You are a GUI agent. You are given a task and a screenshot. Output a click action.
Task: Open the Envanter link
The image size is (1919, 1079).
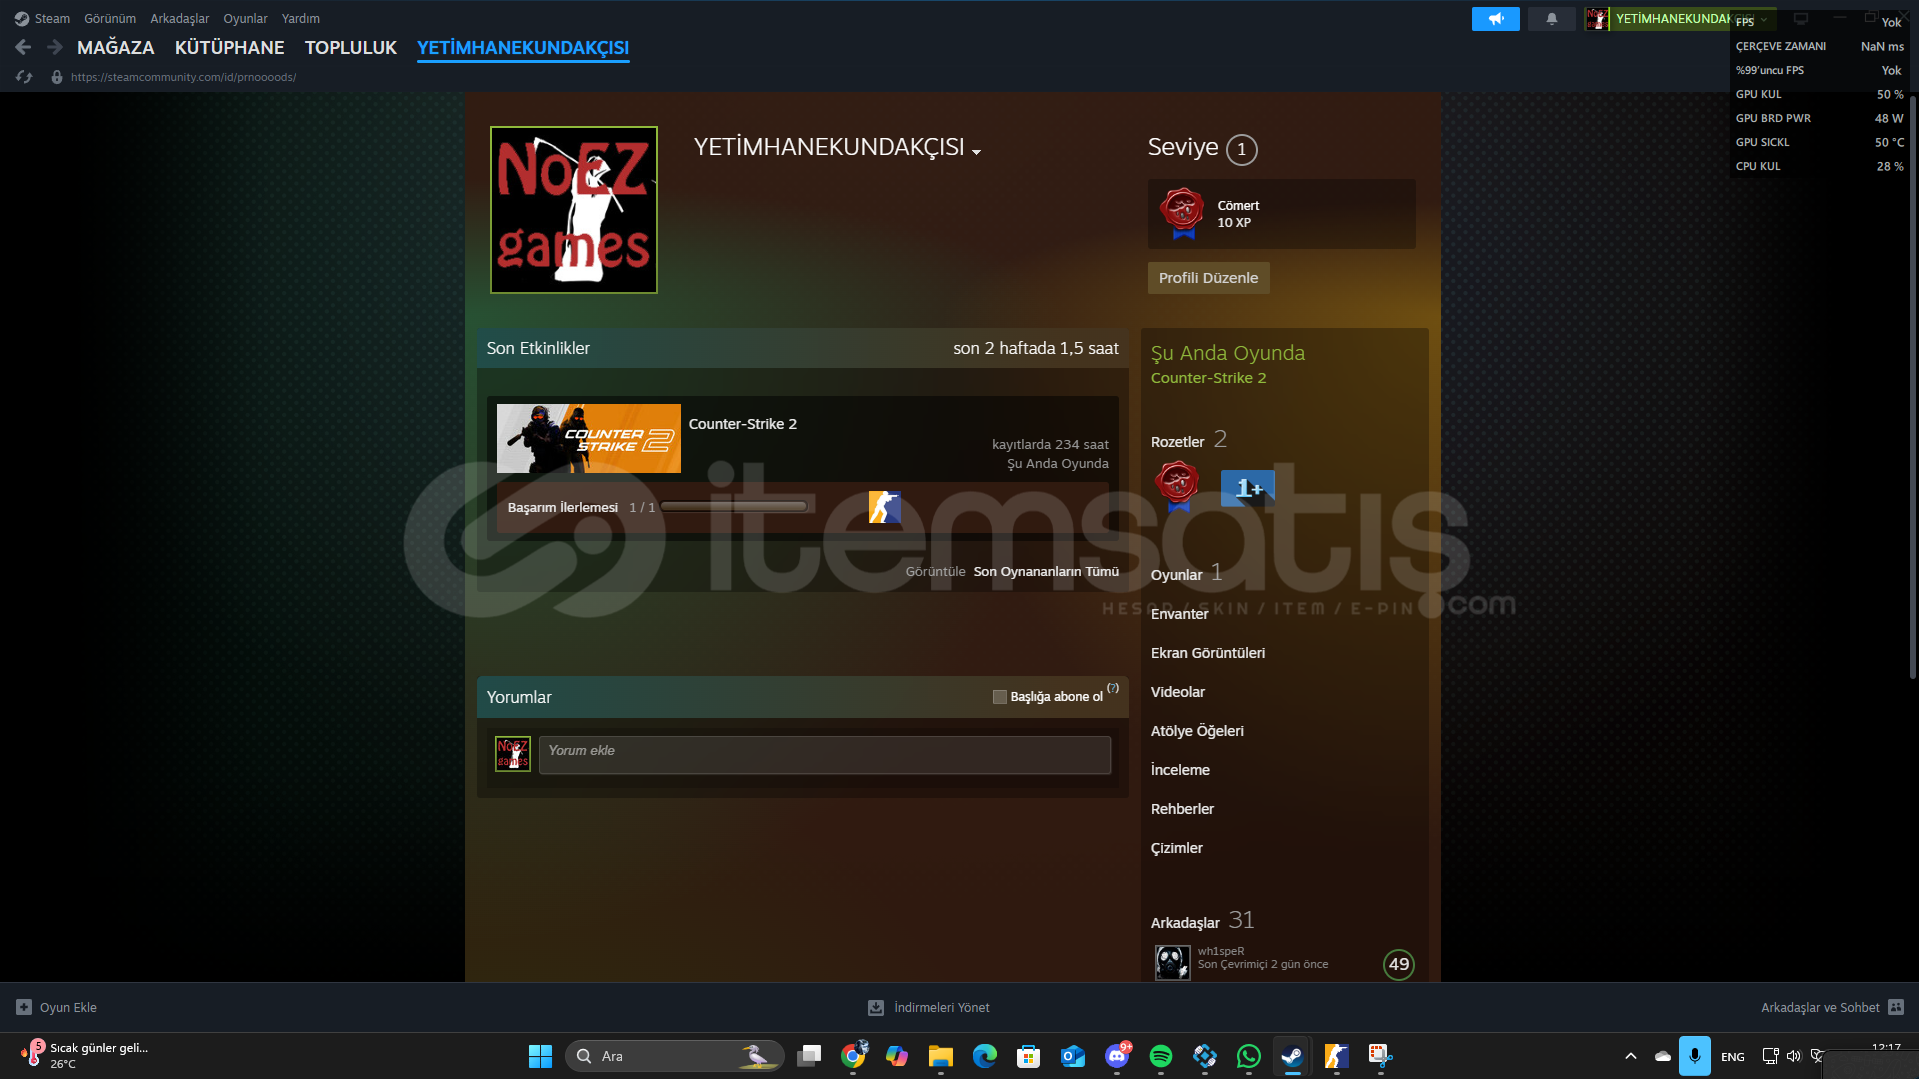(1179, 614)
